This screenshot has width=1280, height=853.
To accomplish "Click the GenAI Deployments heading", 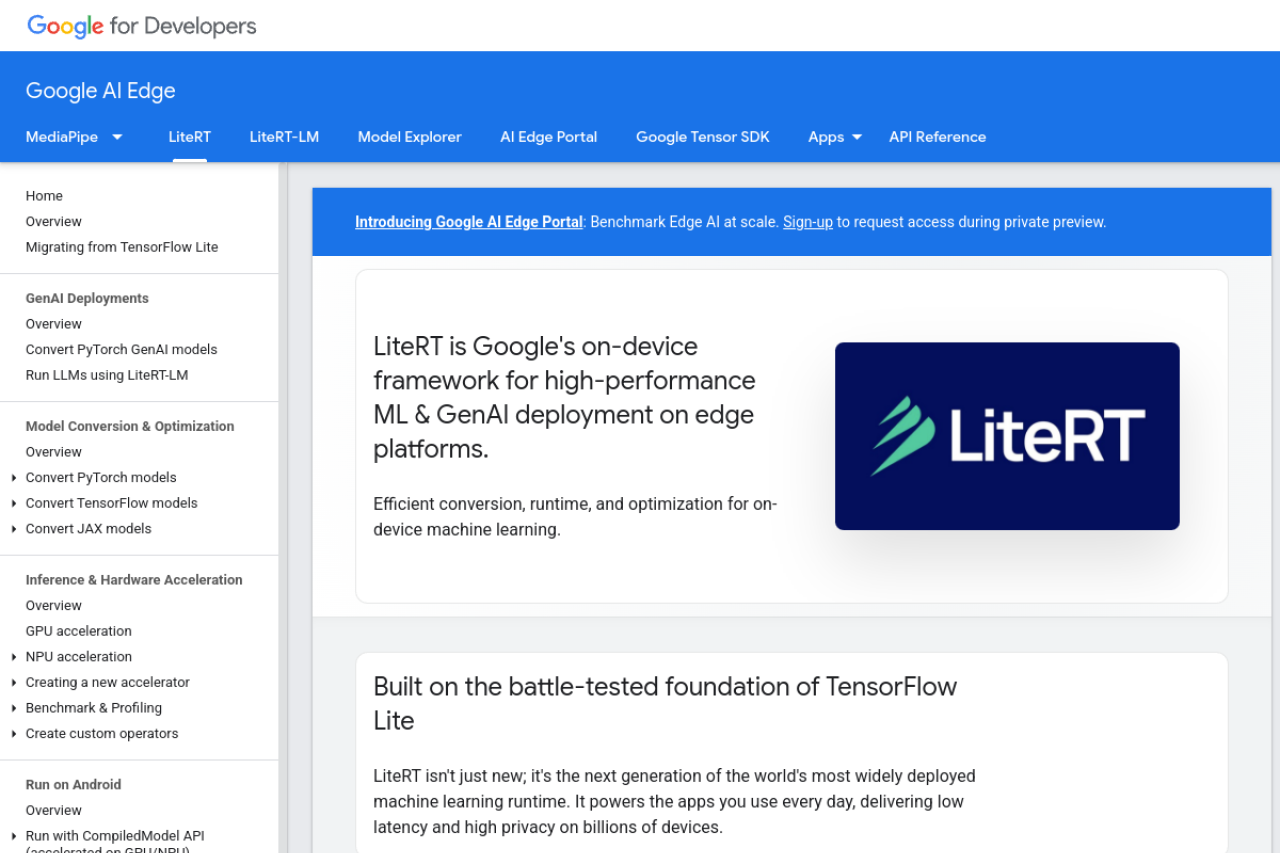I will [x=87, y=298].
